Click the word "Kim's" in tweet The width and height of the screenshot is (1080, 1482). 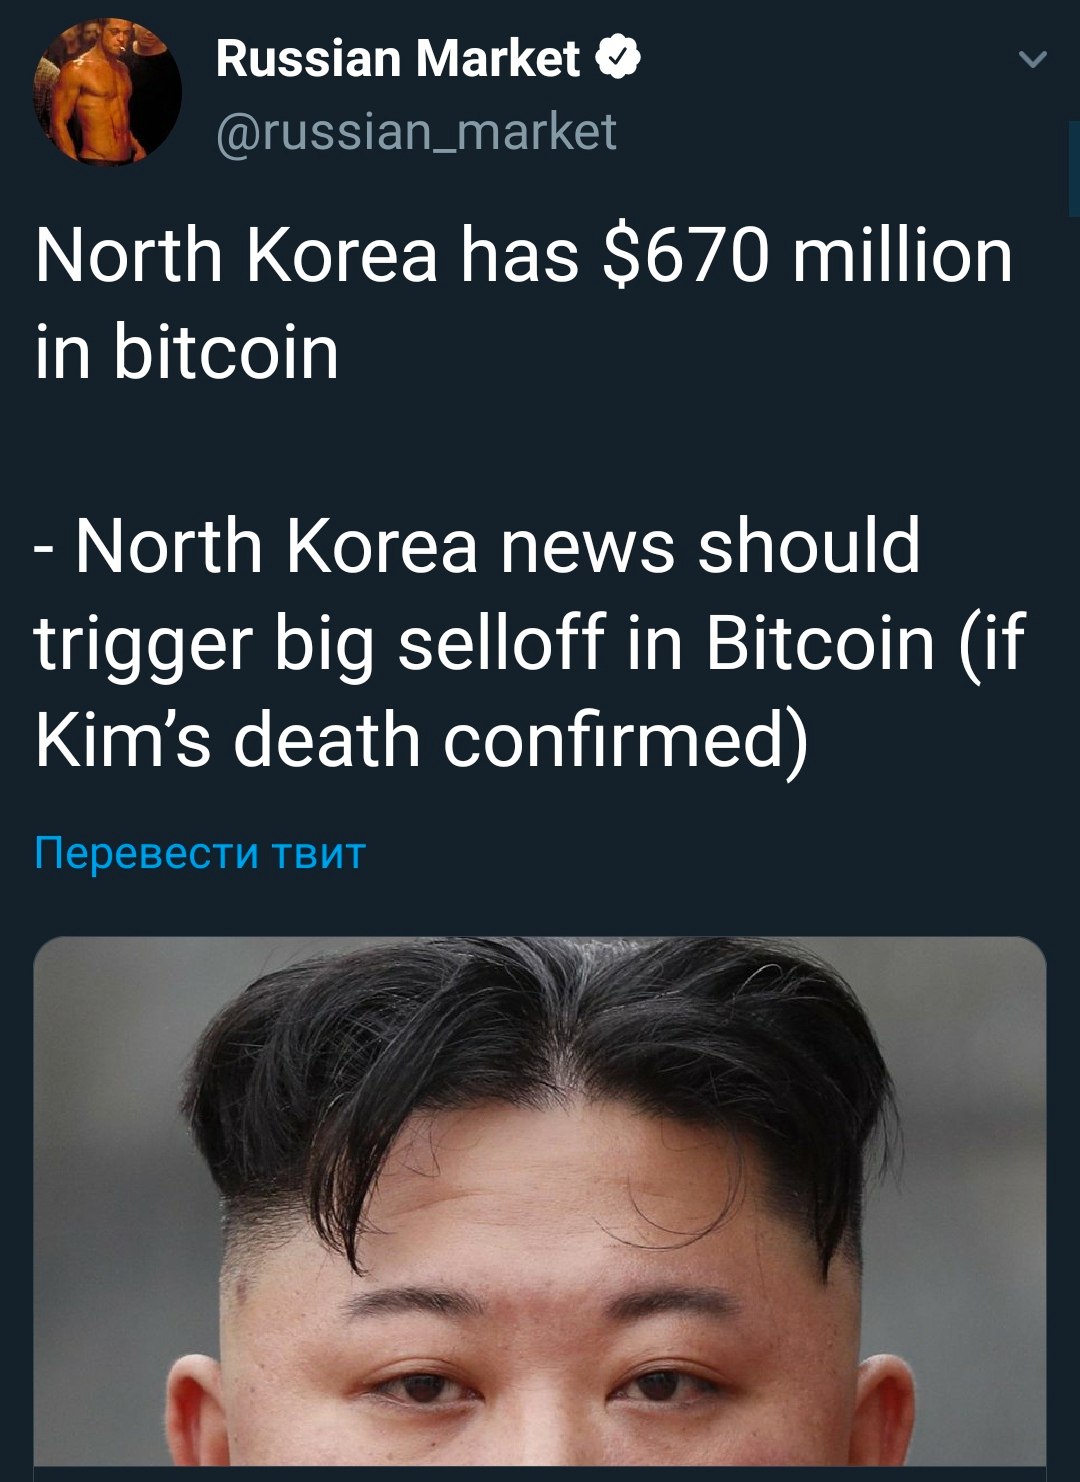tap(123, 740)
